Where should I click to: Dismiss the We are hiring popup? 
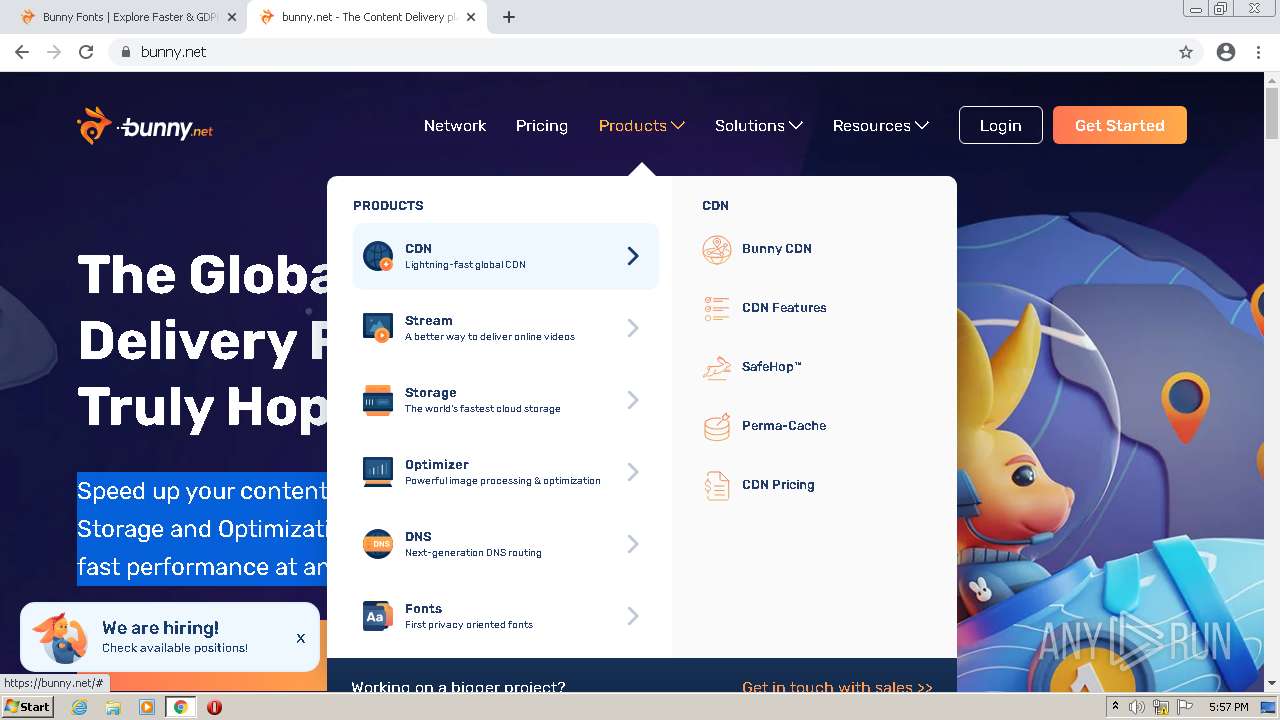[300, 638]
